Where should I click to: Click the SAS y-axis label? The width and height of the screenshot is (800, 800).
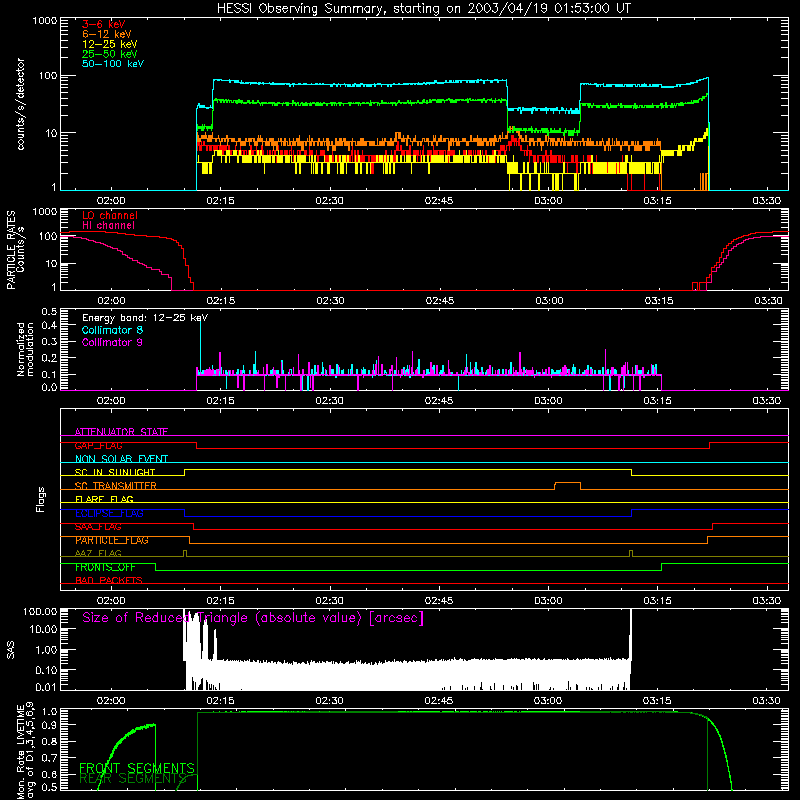click(10, 650)
